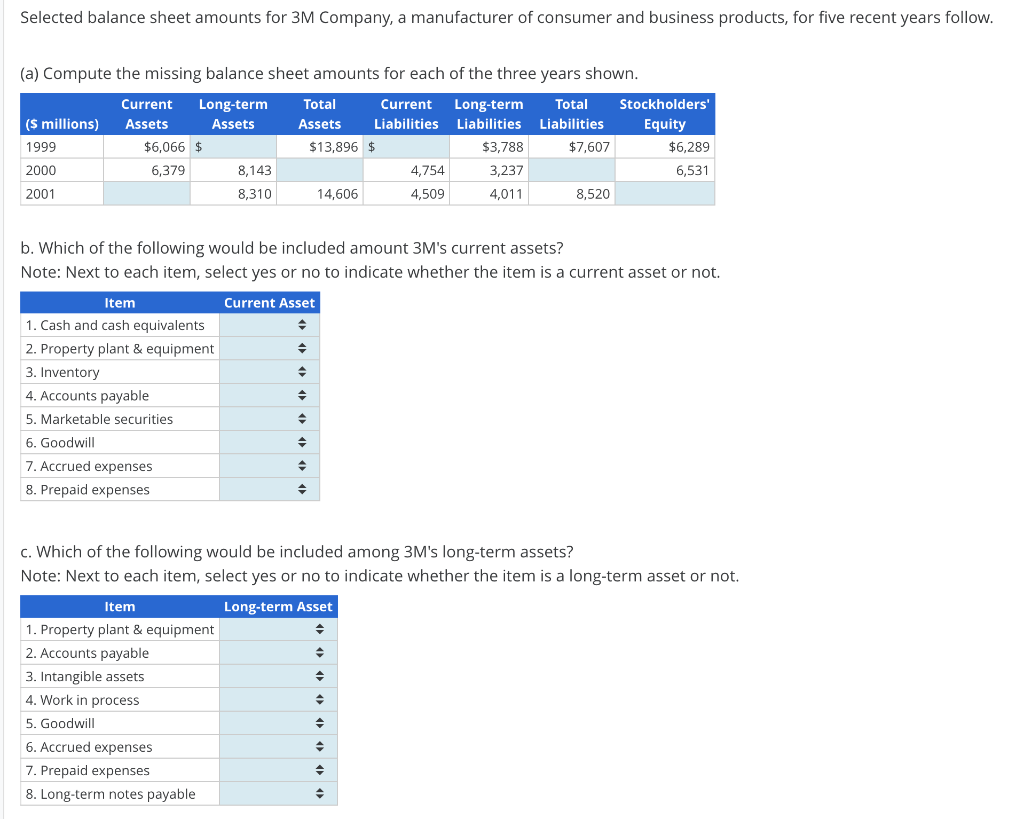
Task: Click the 1999 Current Liabilities input cell
Action: click(405, 146)
